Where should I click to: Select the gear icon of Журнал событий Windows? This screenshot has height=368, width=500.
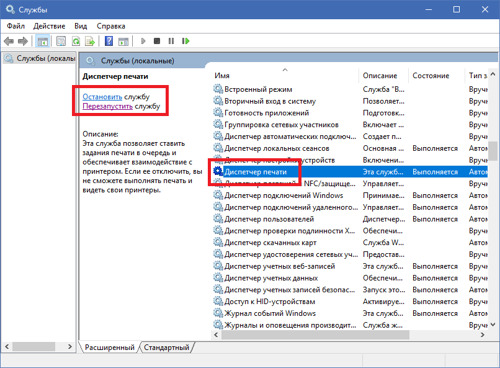[218, 313]
